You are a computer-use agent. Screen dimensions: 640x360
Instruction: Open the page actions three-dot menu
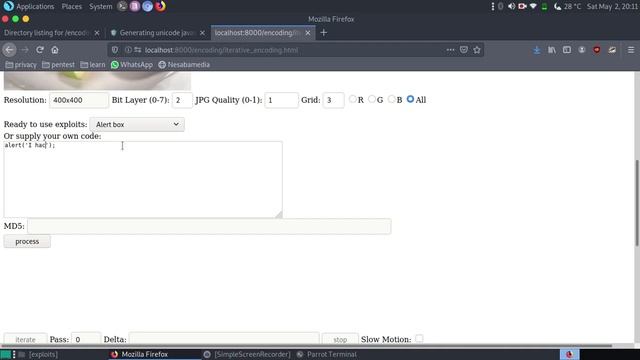(x=450, y=50)
